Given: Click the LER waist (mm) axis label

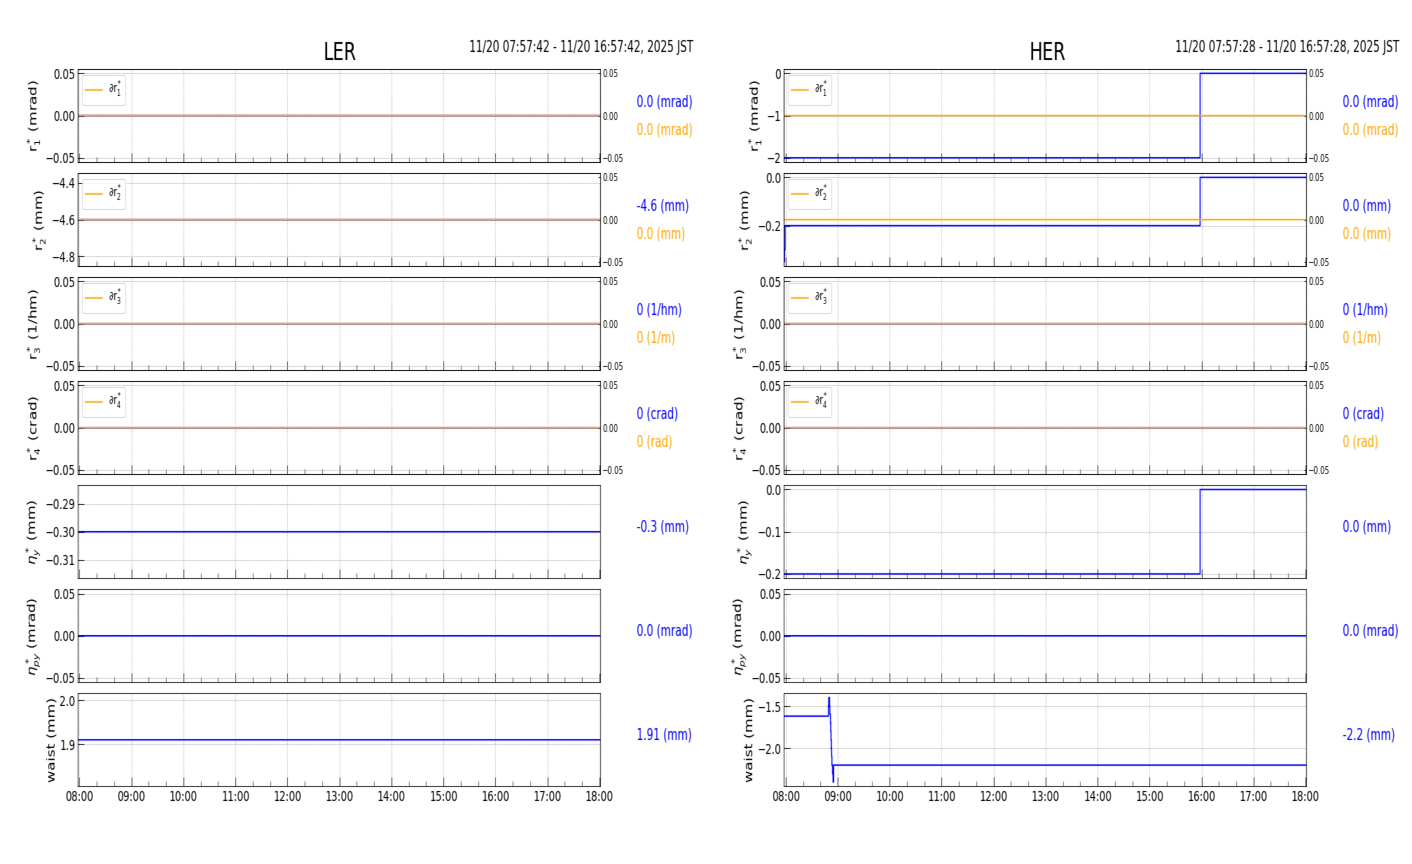Looking at the screenshot, I should 51,740.
